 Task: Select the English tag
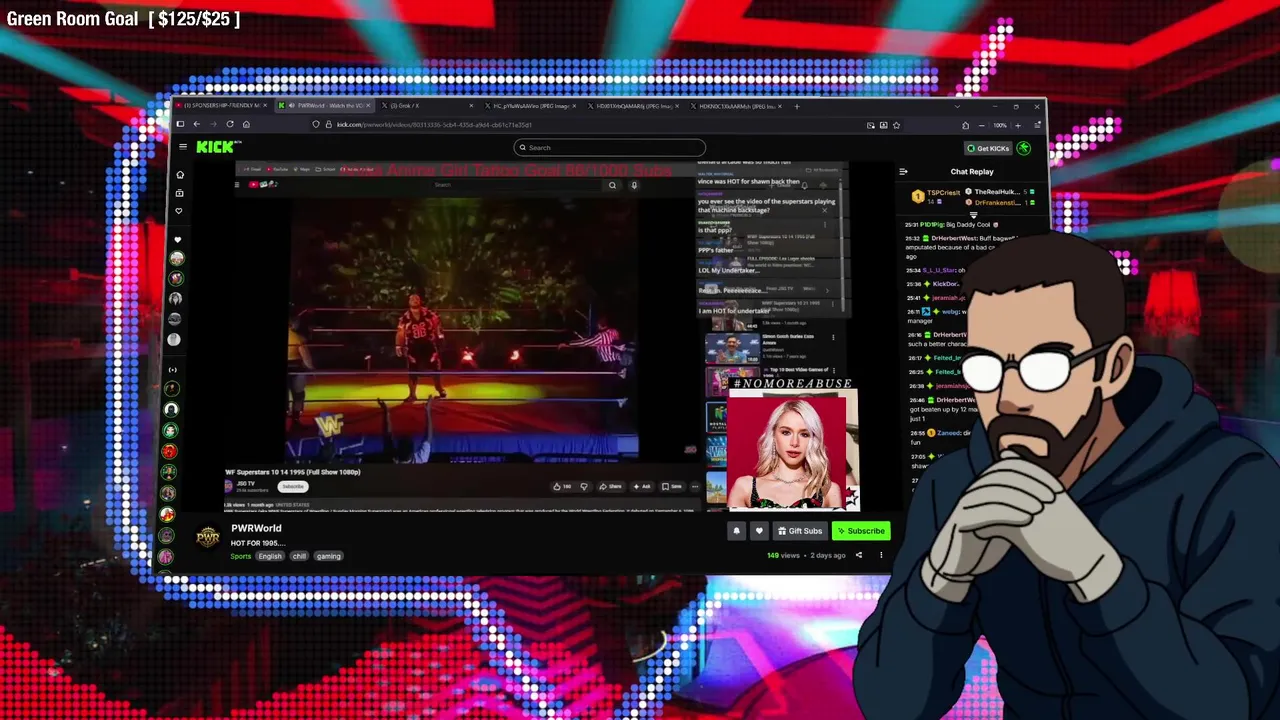[270, 556]
